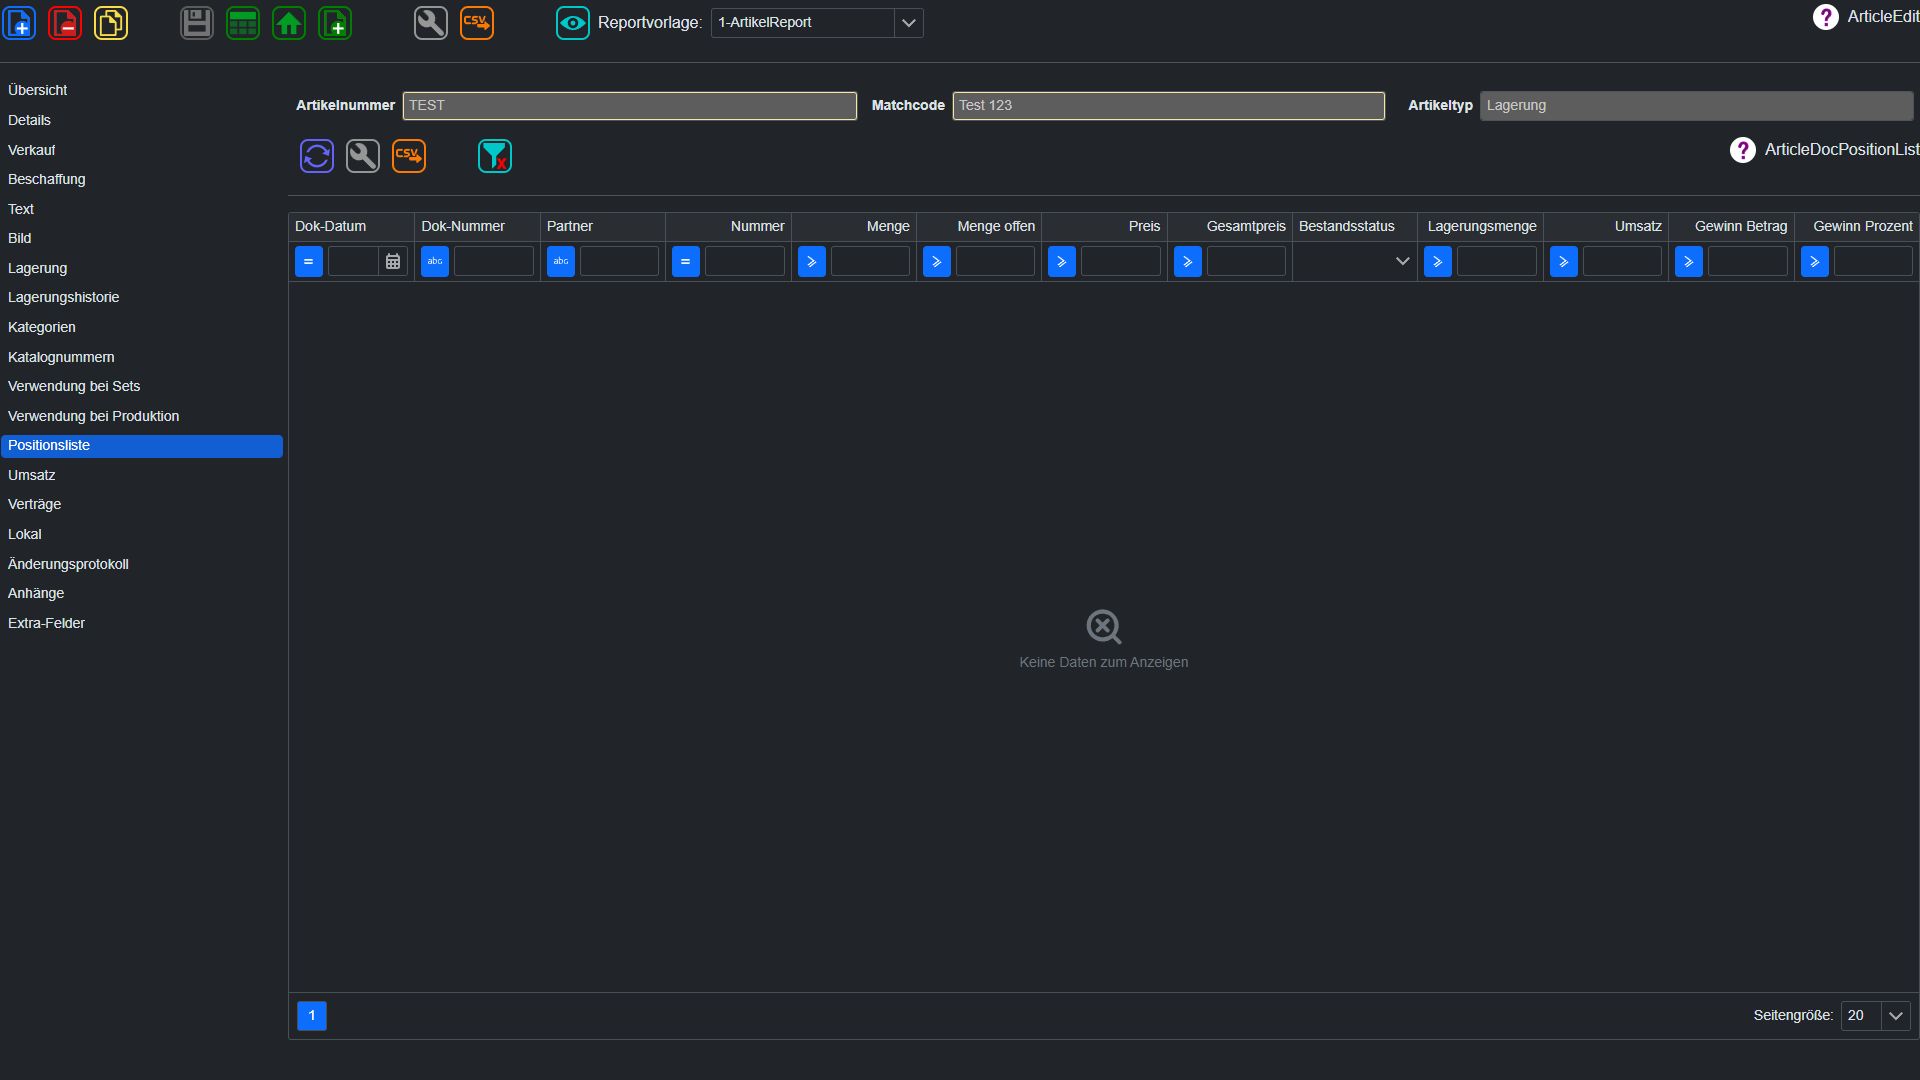Open Dok-Datum calendar picker

tap(393, 261)
